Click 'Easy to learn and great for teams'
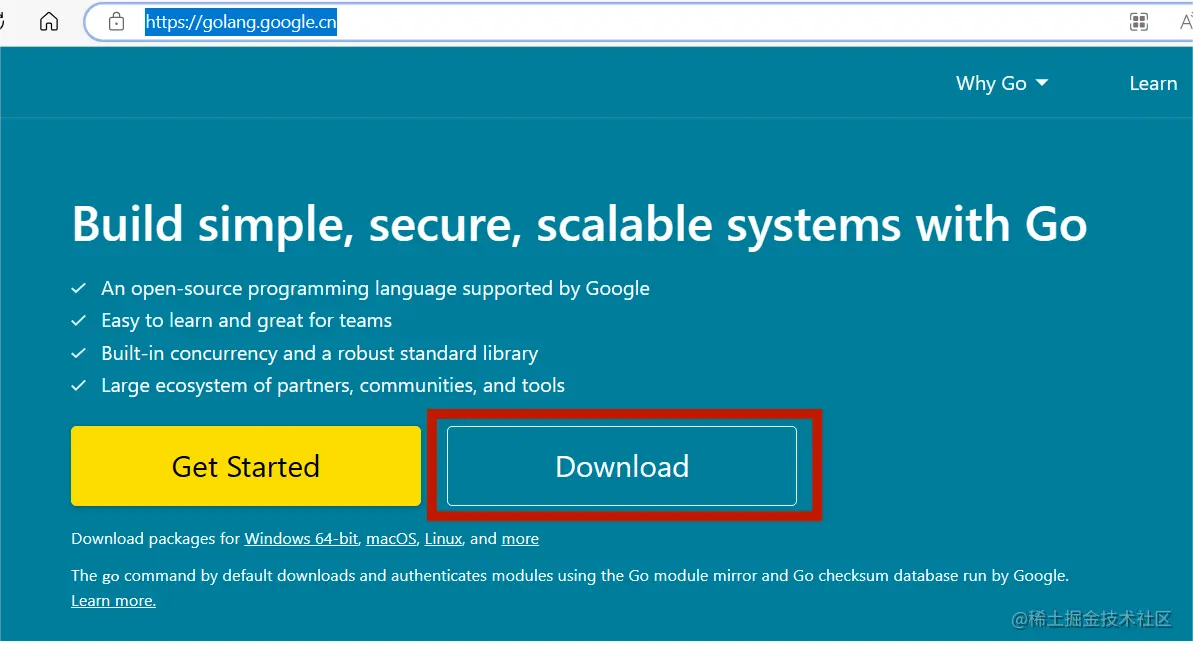The width and height of the screenshot is (1193, 650). tap(247, 320)
